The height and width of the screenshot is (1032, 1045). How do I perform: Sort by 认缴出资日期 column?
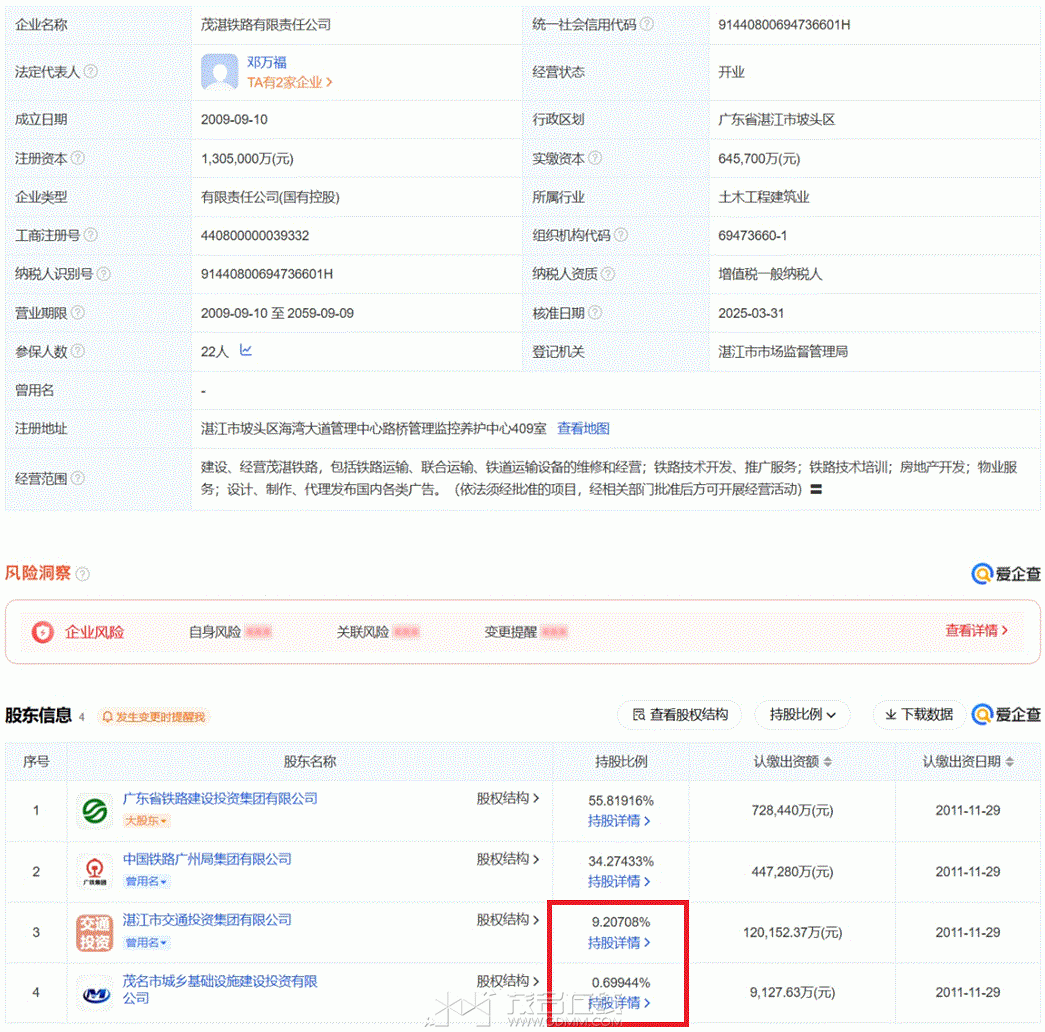(1009, 762)
